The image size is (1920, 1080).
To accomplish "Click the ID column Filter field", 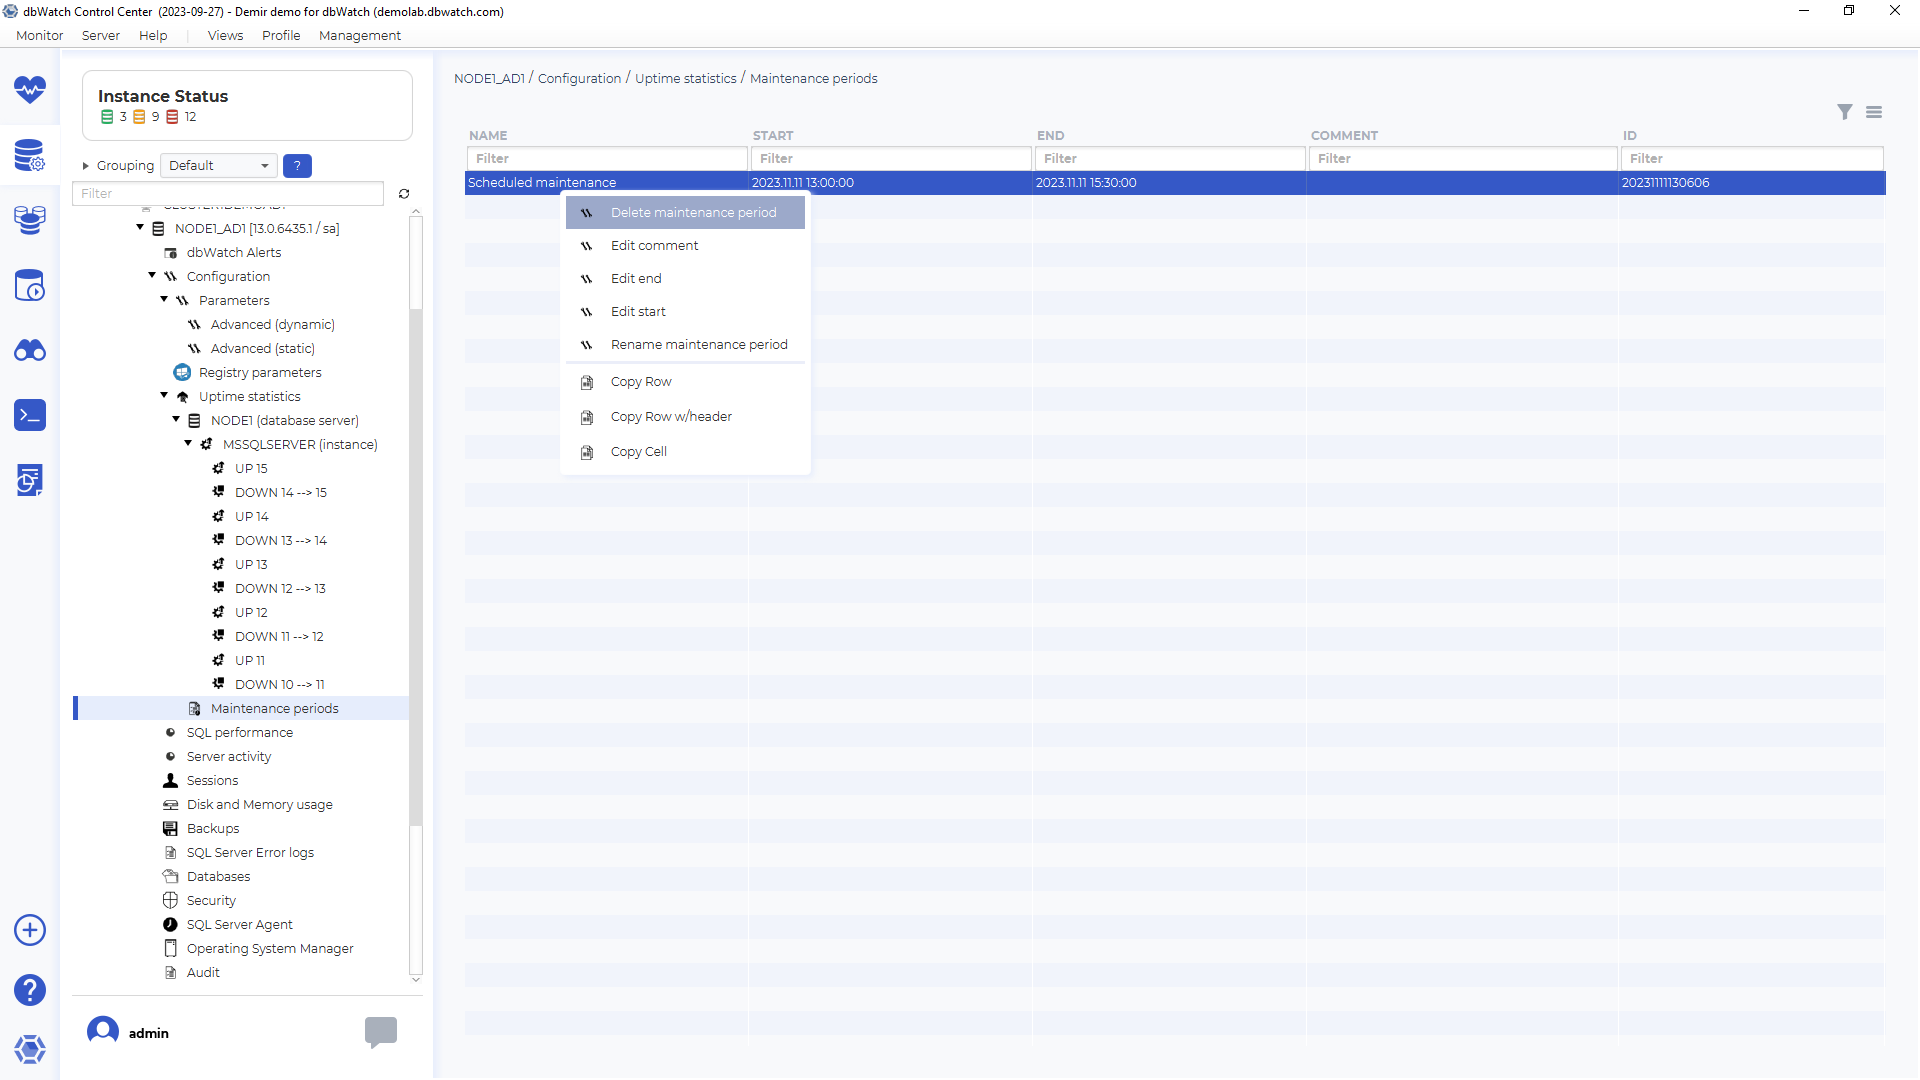I will [x=1752, y=159].
